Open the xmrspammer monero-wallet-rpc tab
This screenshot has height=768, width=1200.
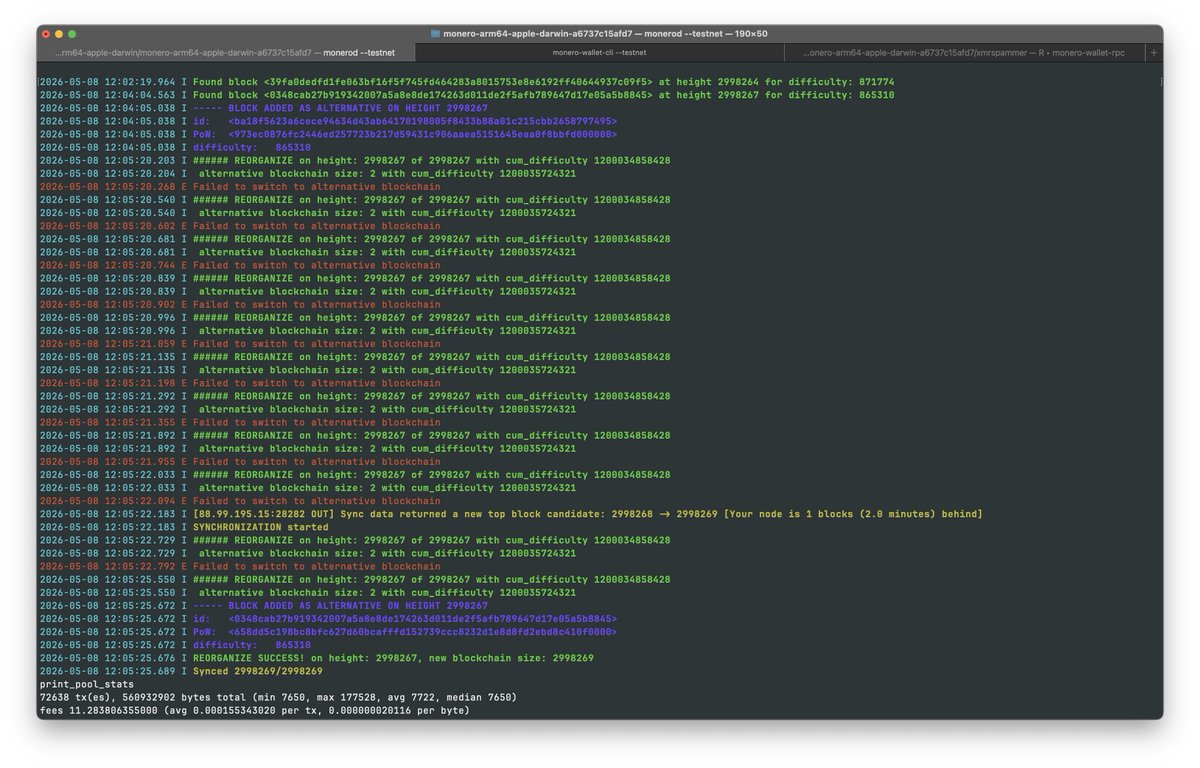tap(965, 52)
